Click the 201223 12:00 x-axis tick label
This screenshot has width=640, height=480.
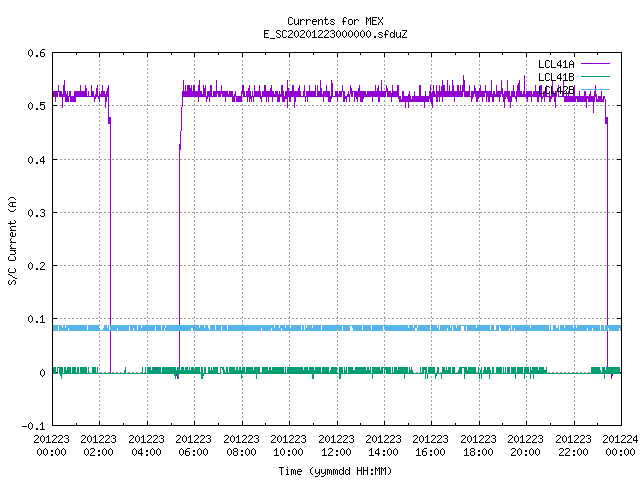point(336,445)
